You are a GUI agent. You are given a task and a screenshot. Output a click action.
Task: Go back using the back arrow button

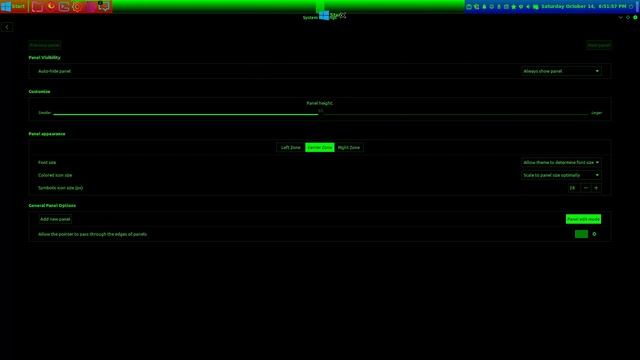tap(7, 27)
